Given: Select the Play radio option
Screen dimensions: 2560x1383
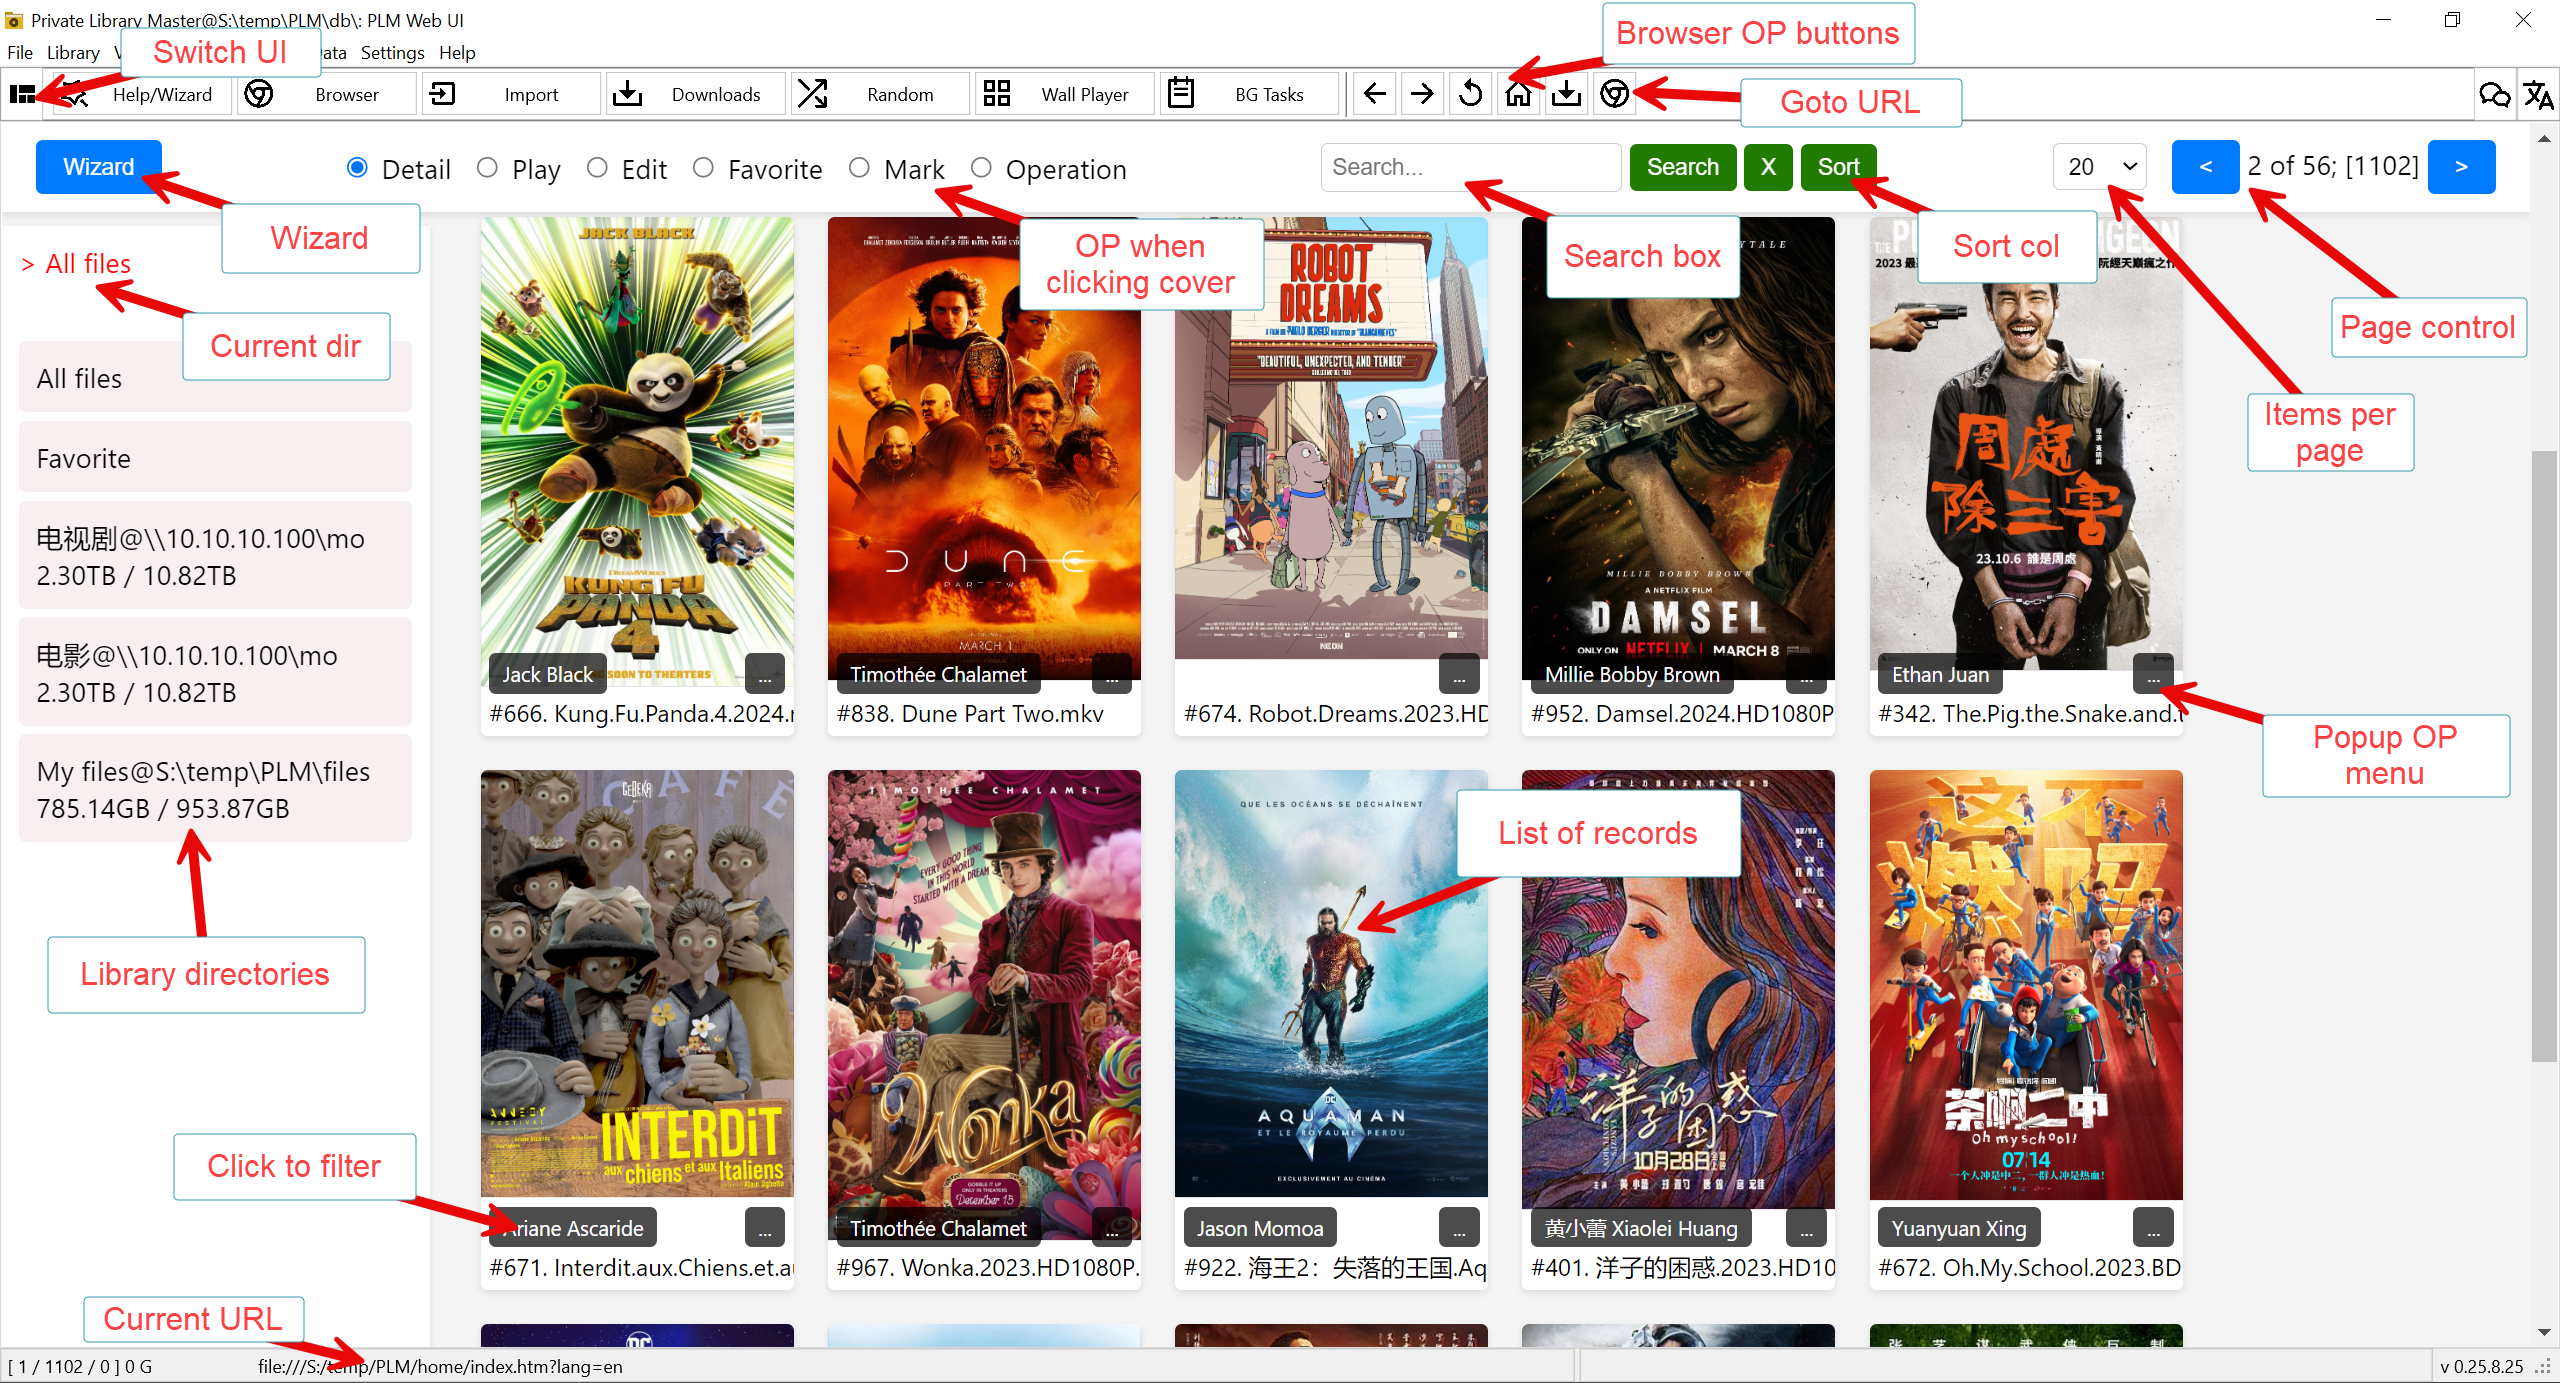Looking at the screenshot, I should 488,168.
